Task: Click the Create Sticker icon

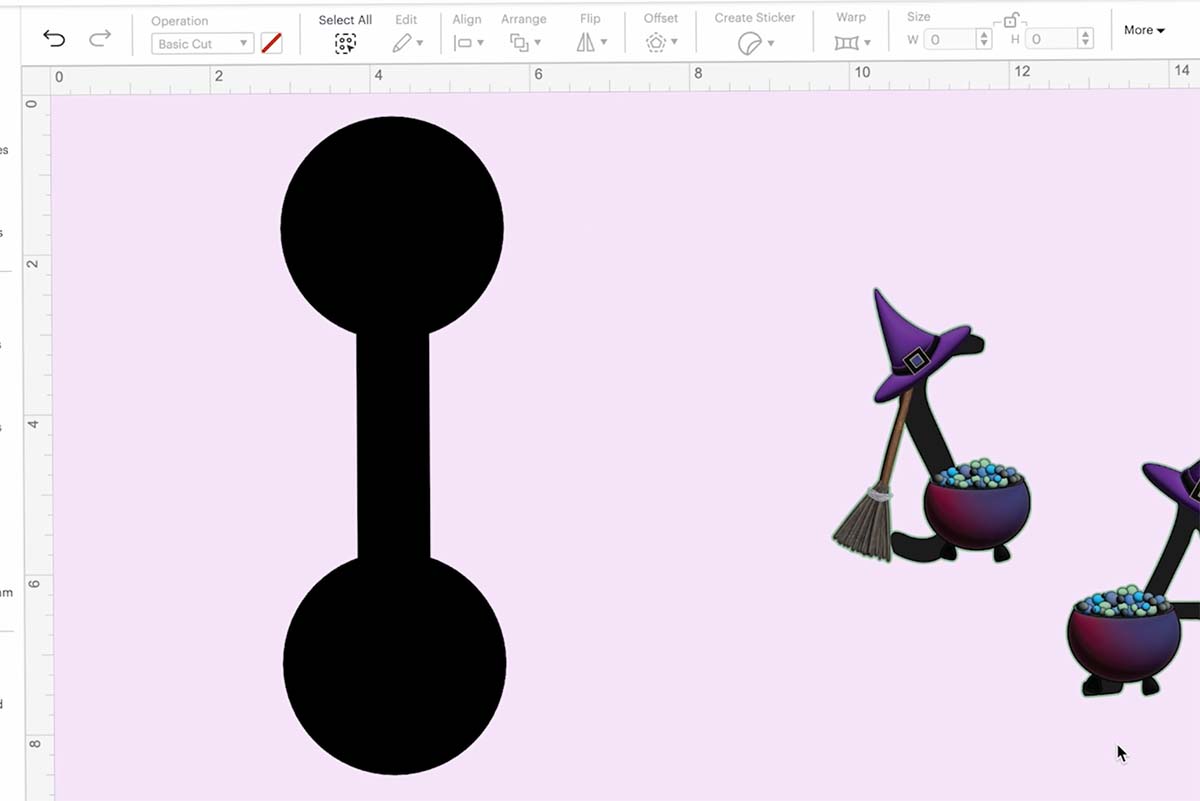Action: point(749,43)
